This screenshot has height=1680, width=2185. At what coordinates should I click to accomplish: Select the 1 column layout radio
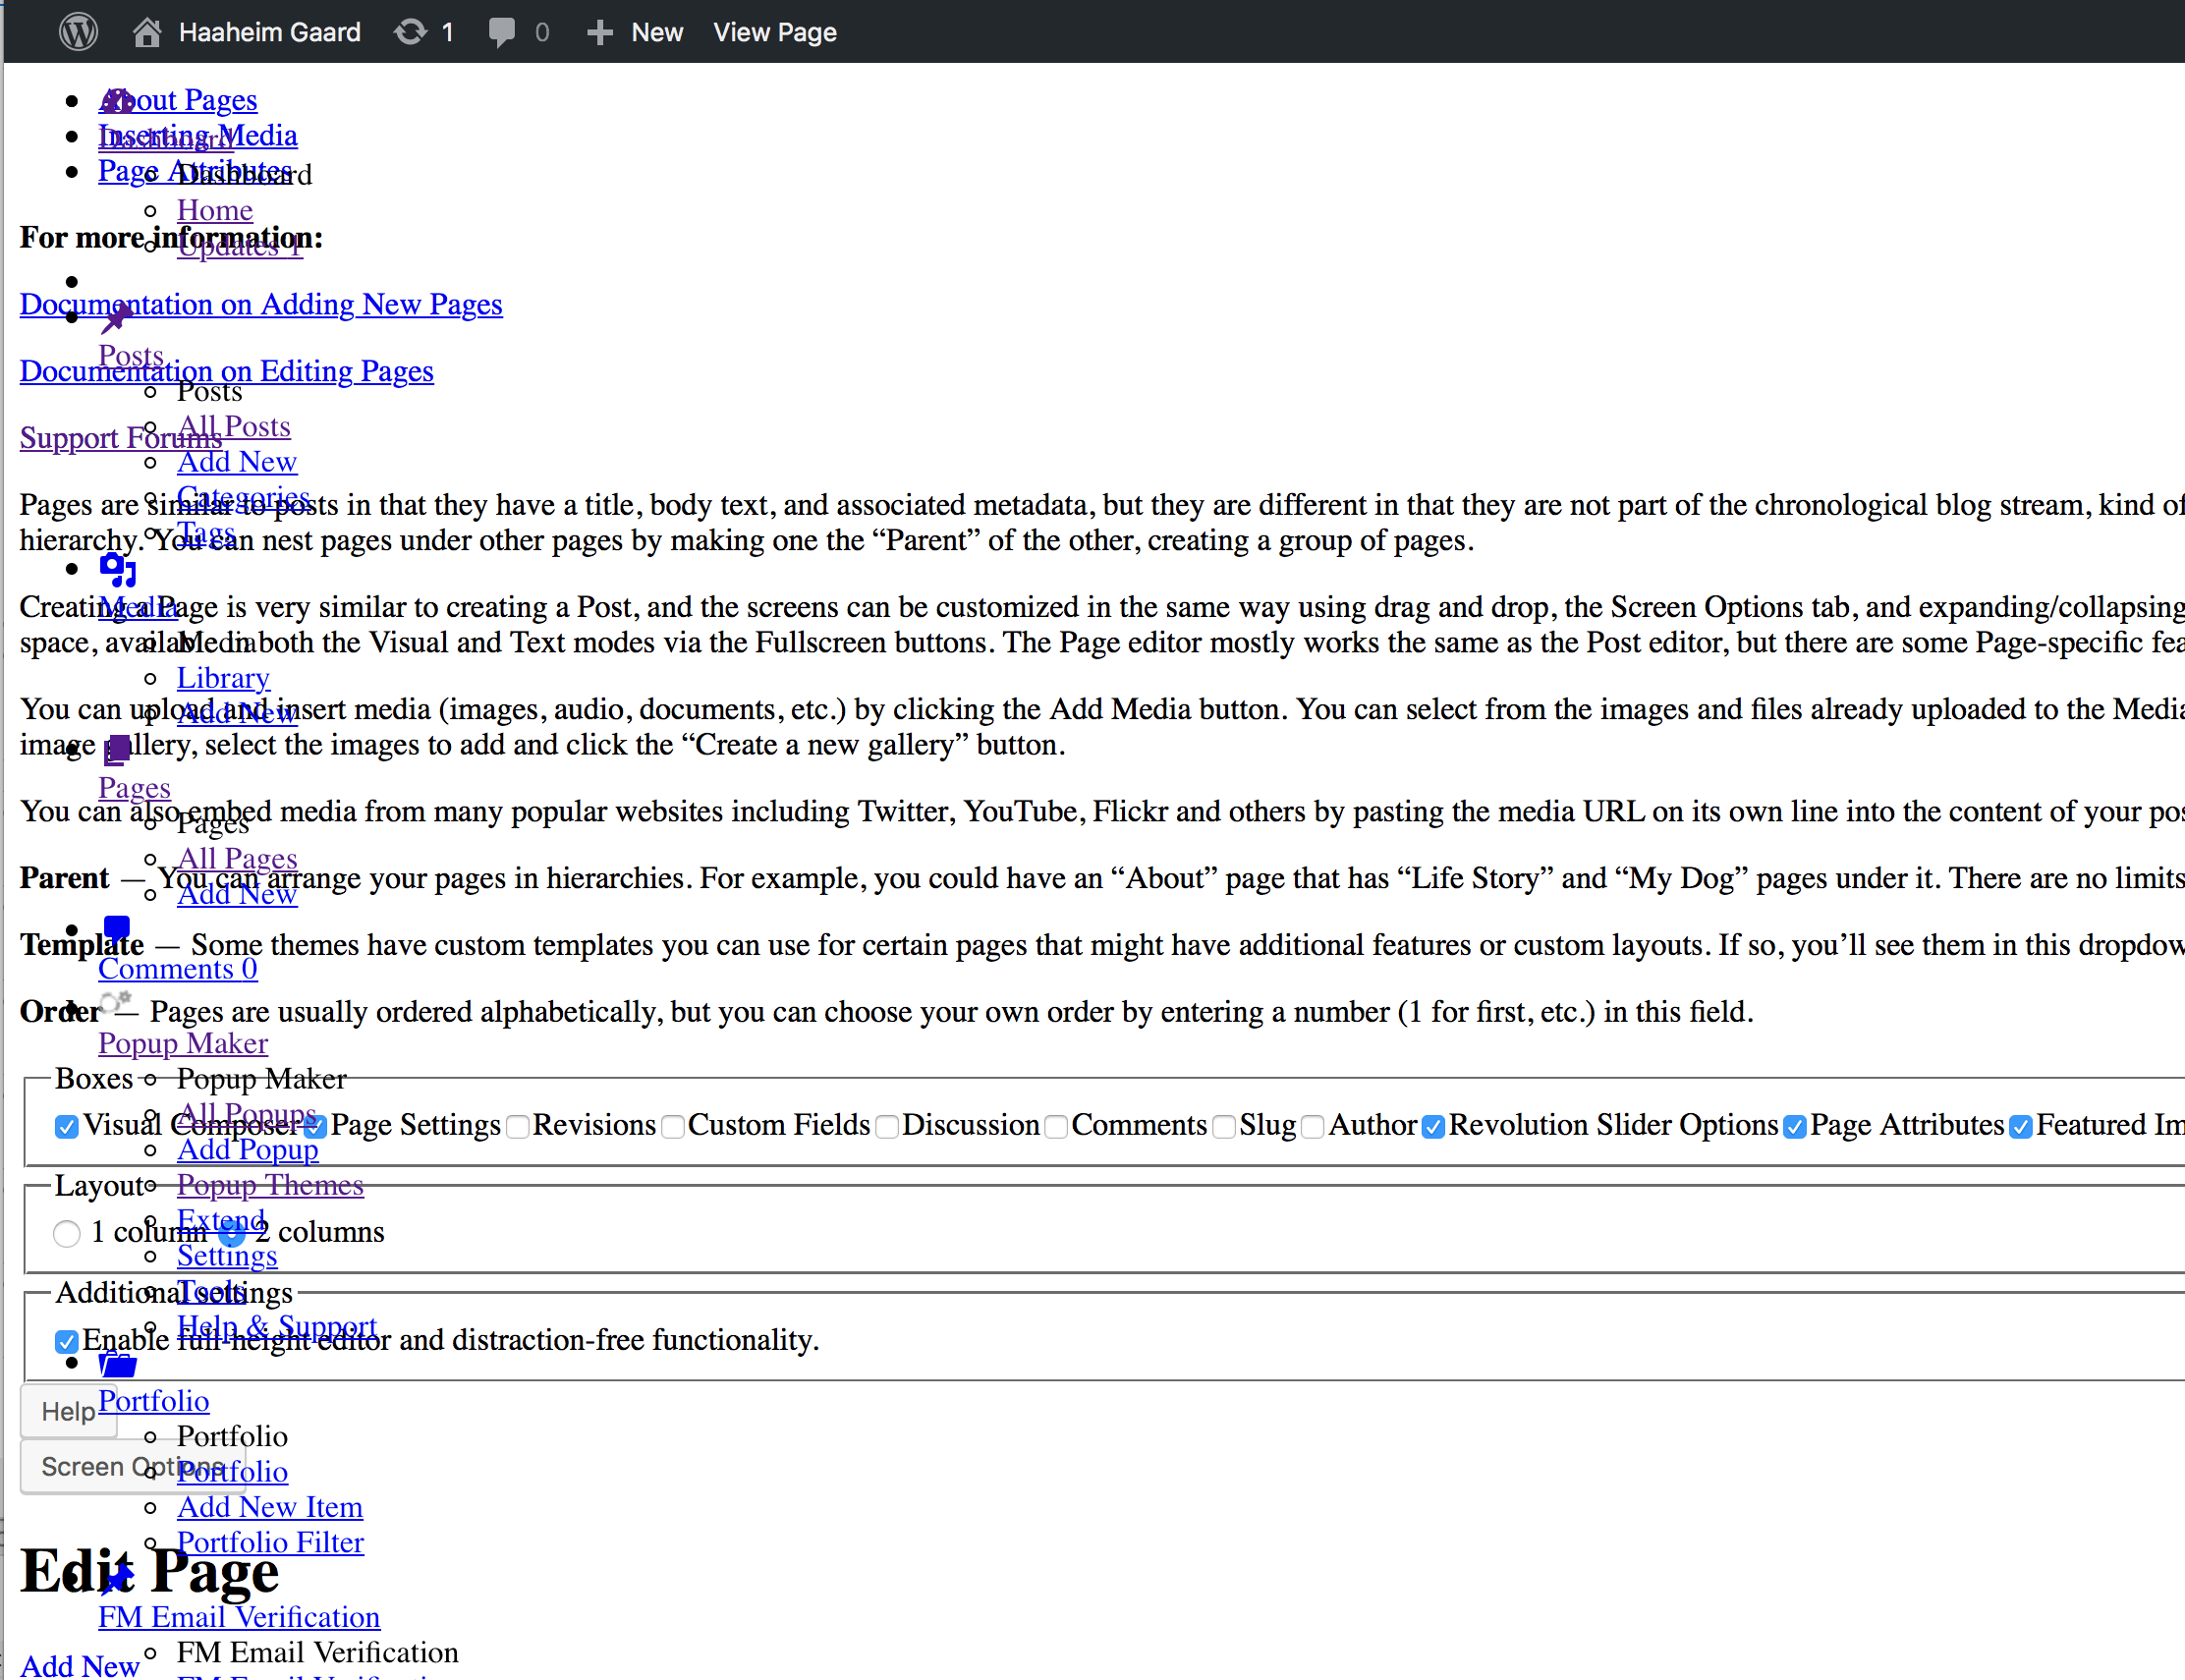coord(67,1233)
